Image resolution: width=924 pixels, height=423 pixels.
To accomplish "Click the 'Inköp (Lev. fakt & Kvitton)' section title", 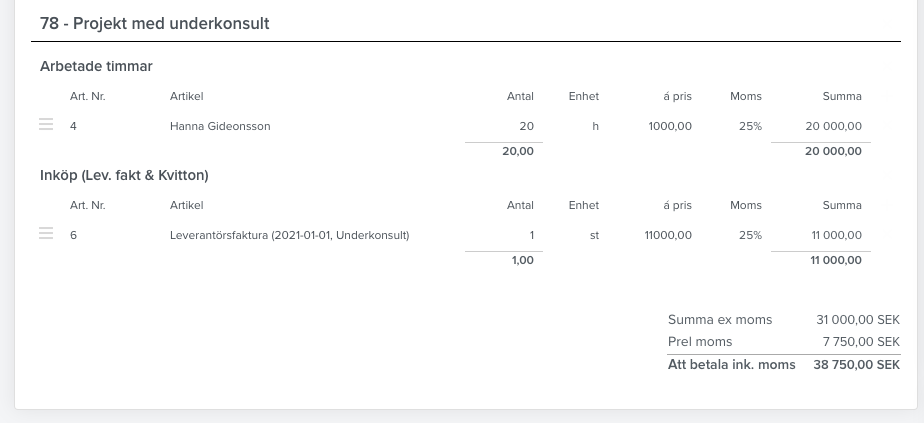I will pyautogui.click(x=124, y=175).
